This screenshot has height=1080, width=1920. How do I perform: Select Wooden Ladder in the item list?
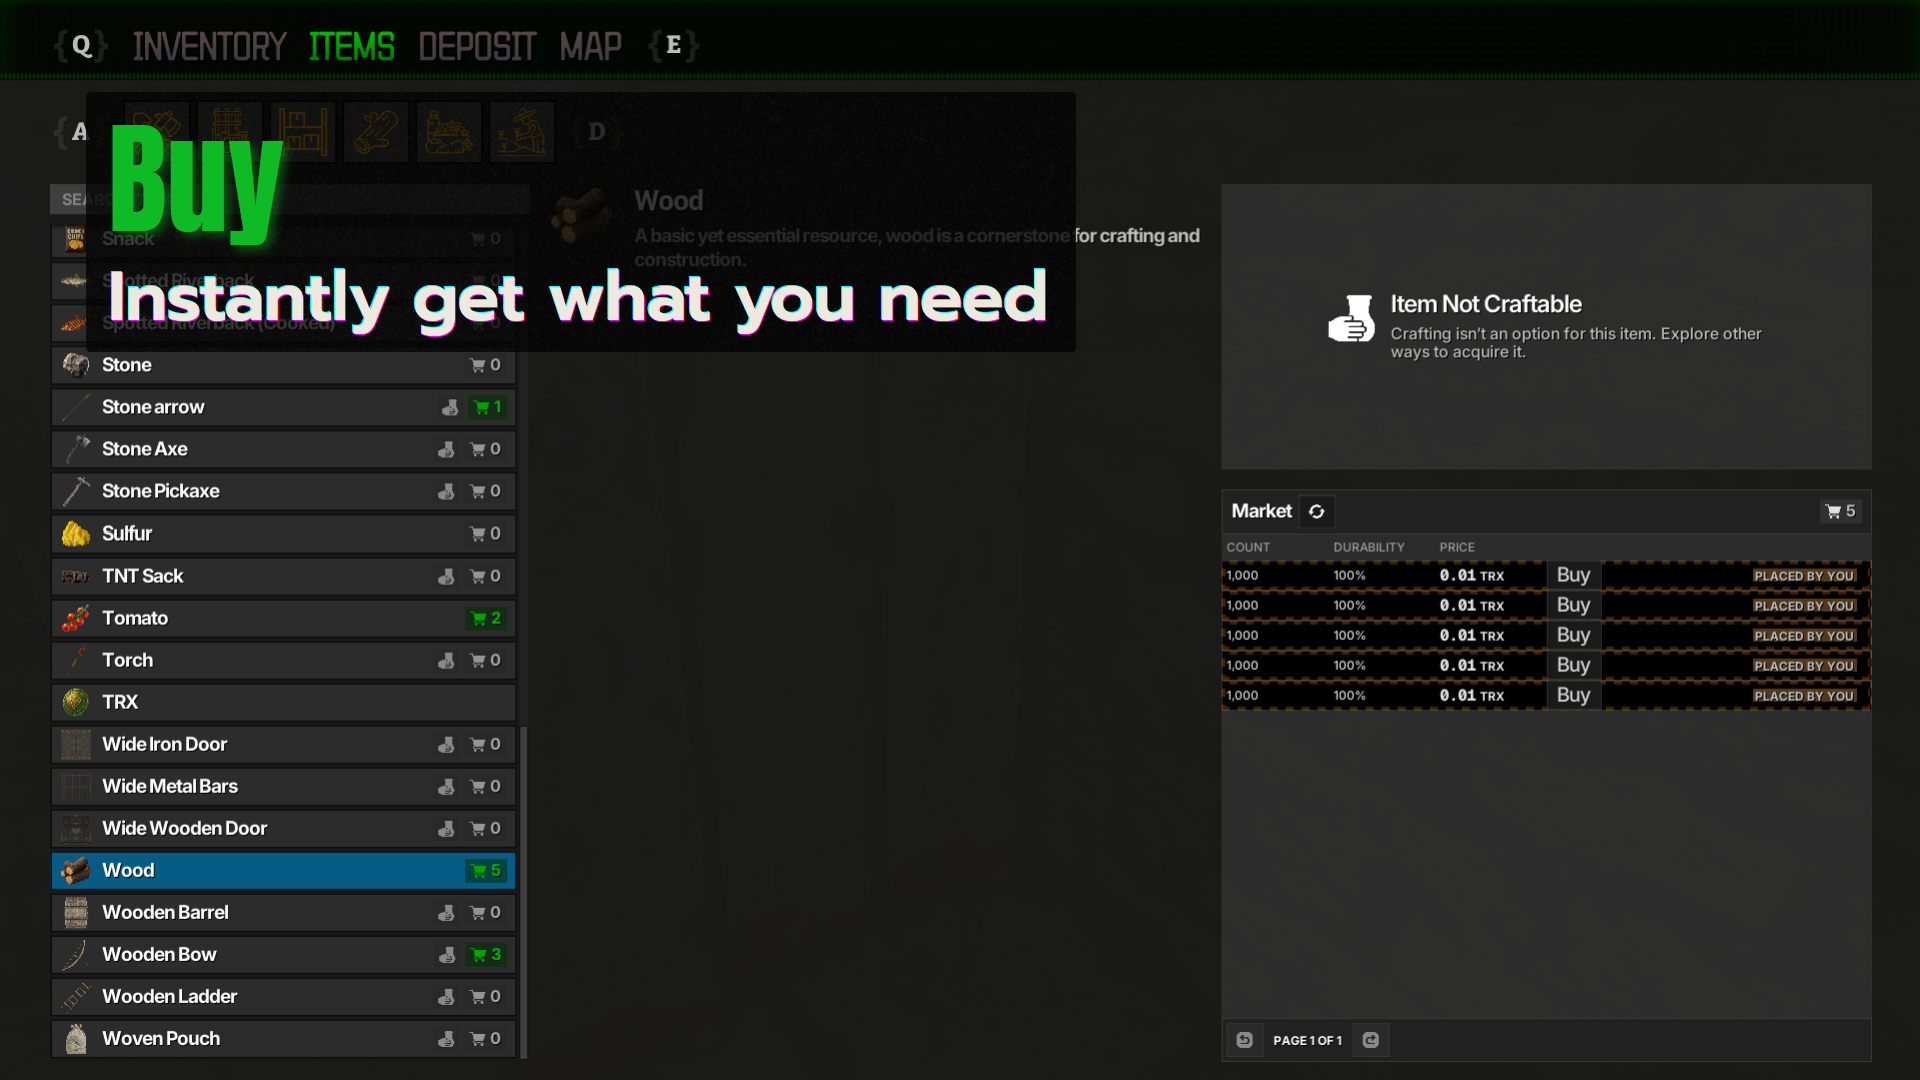(284, 997)
